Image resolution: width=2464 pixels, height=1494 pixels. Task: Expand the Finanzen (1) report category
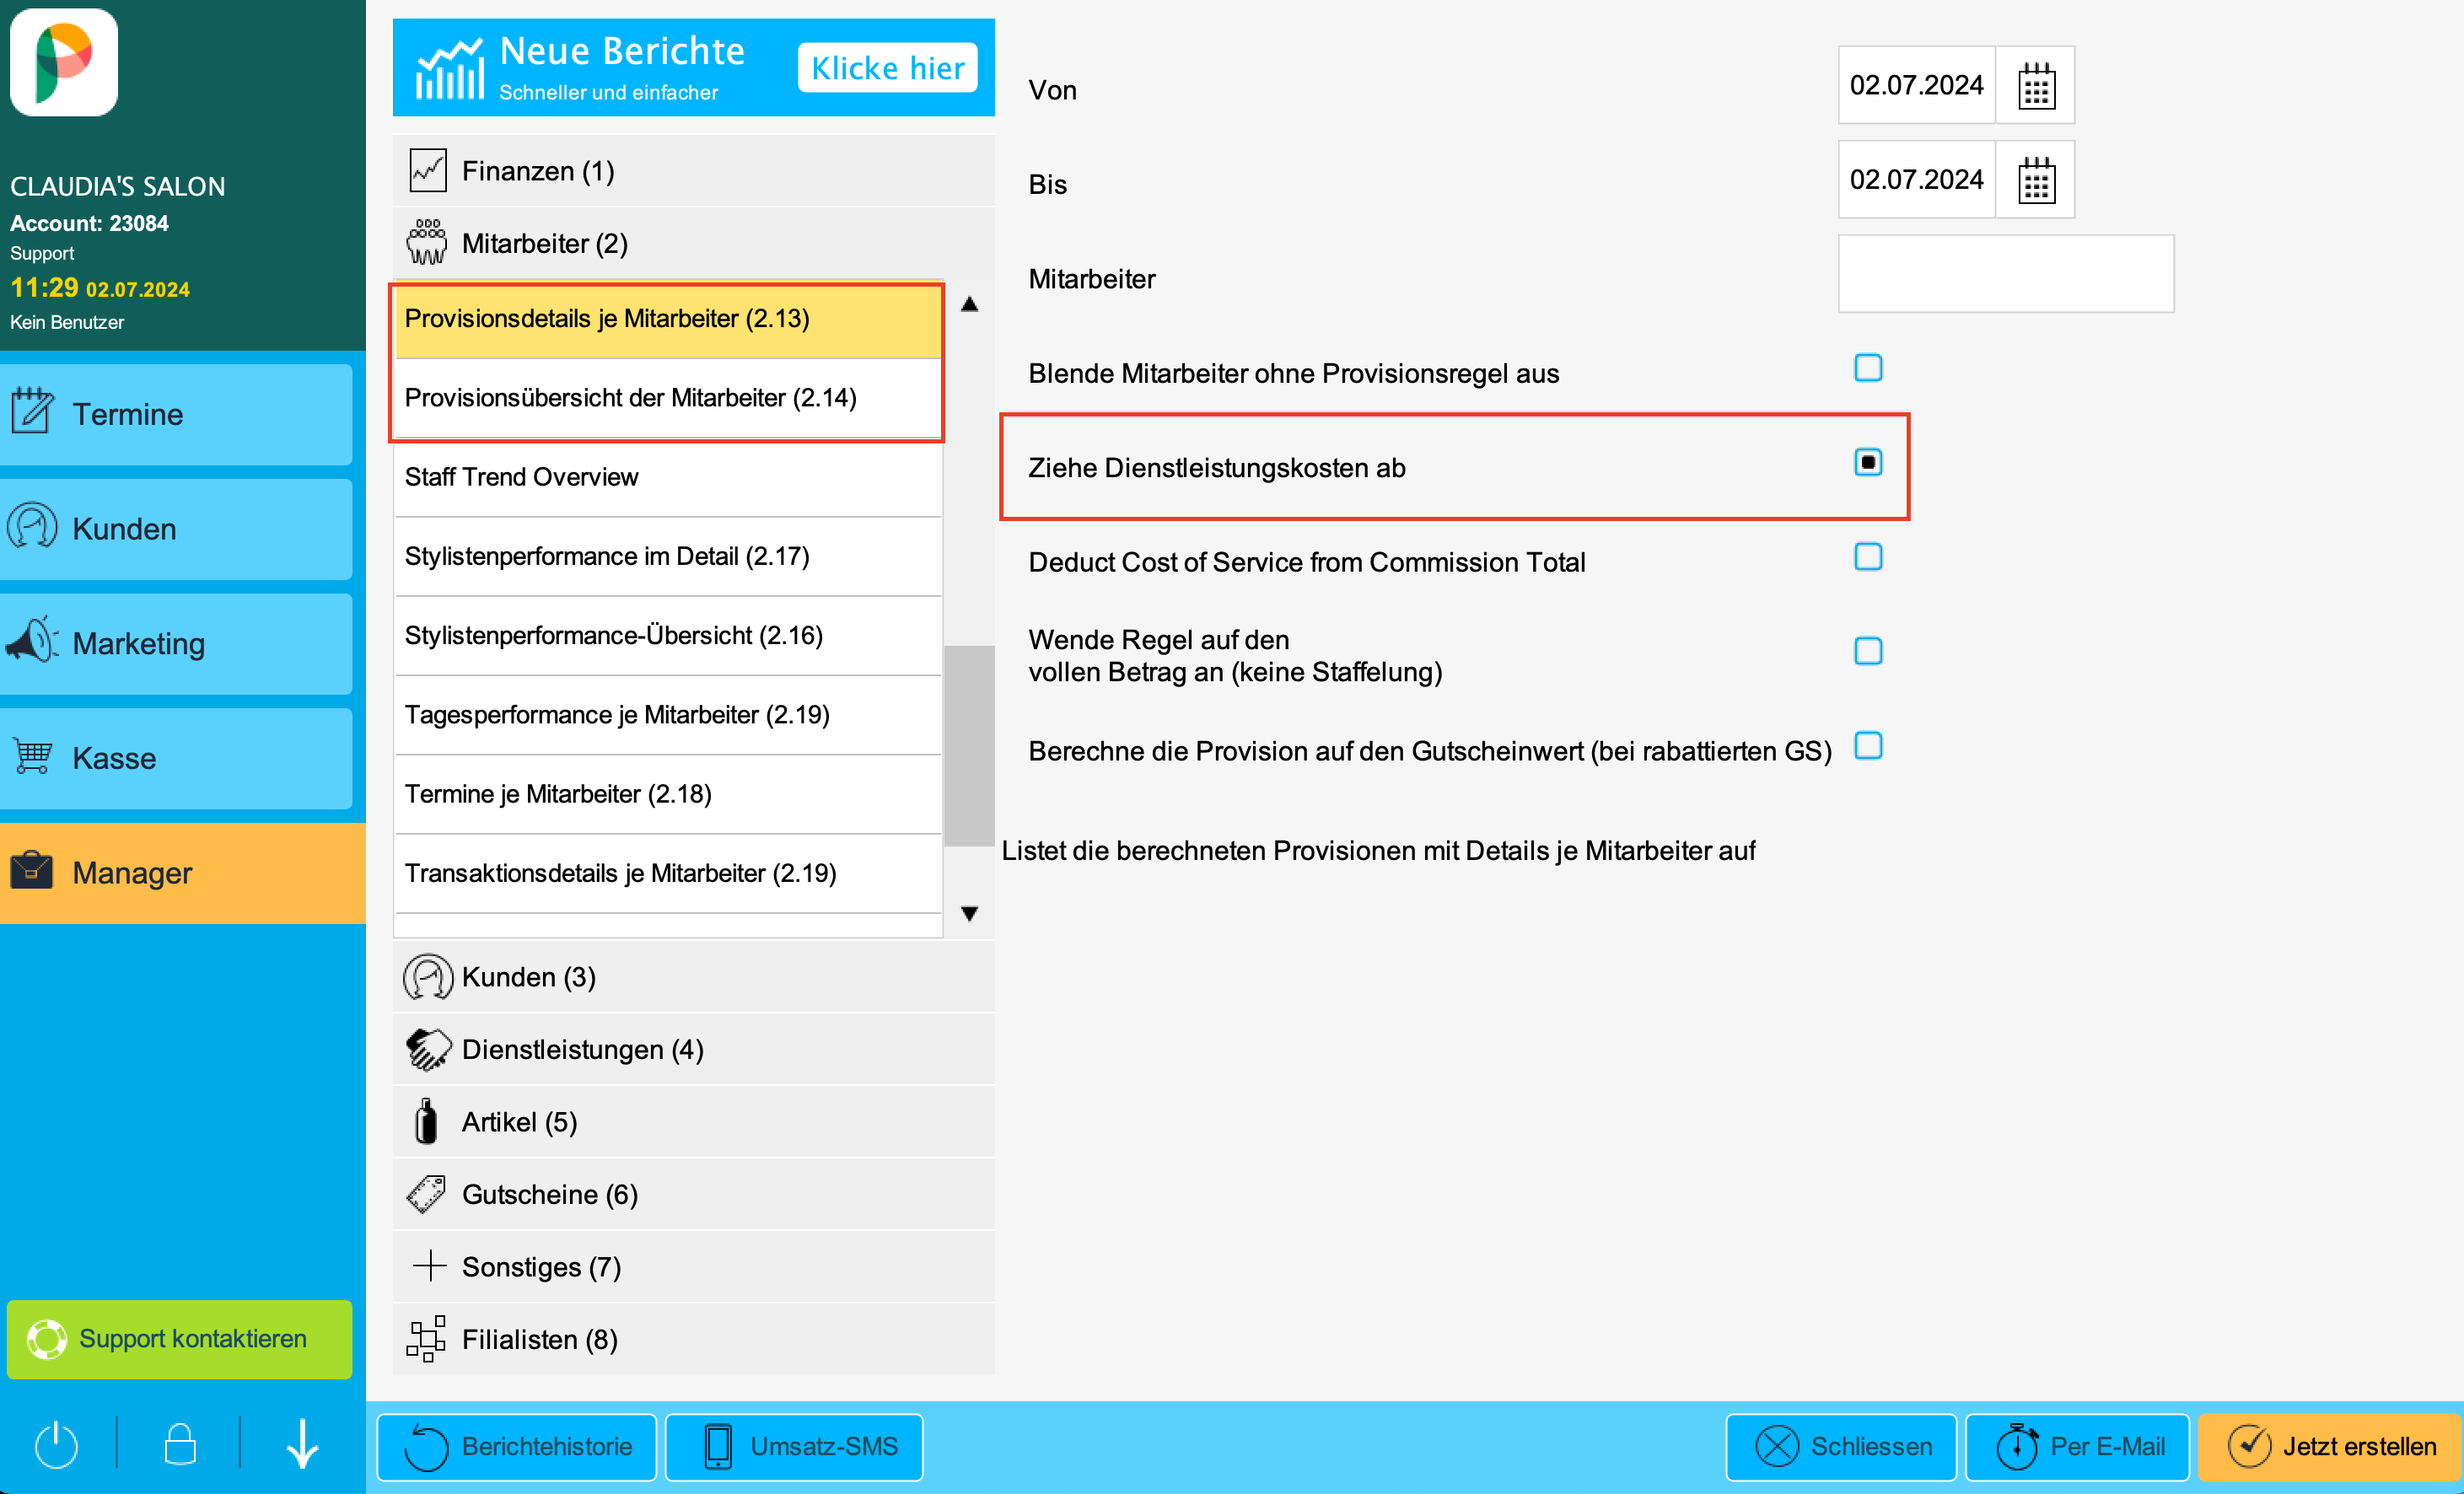coord(694,171)
